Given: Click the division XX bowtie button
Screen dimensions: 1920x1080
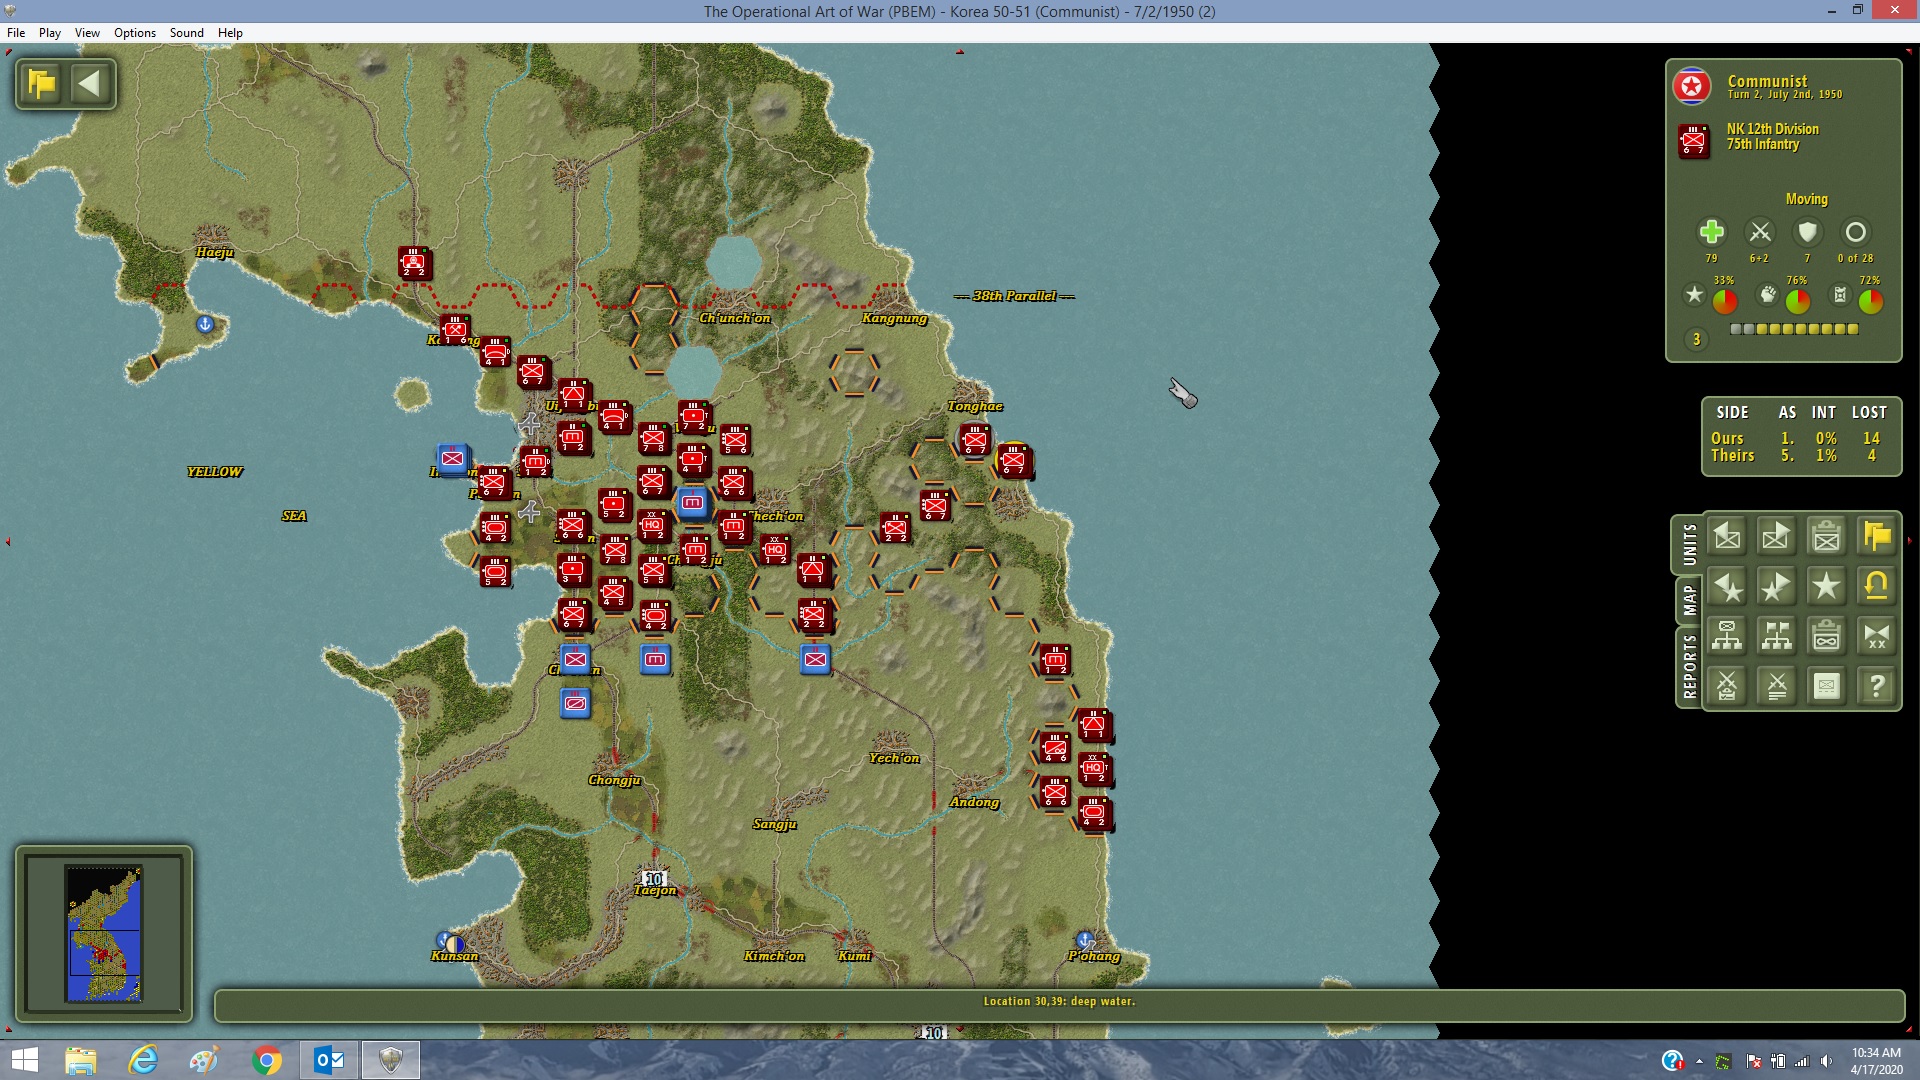Looking at the screenshot, I should pyautogui.click(x=1877, y=636).
